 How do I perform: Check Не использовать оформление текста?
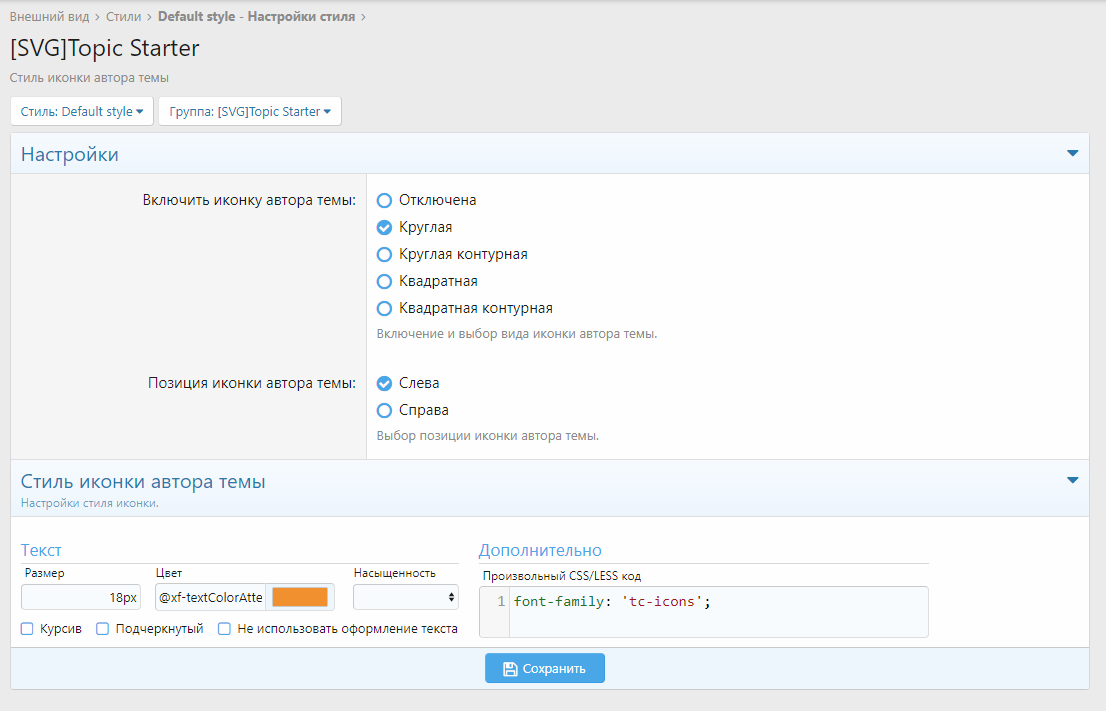tap(225, 629)
